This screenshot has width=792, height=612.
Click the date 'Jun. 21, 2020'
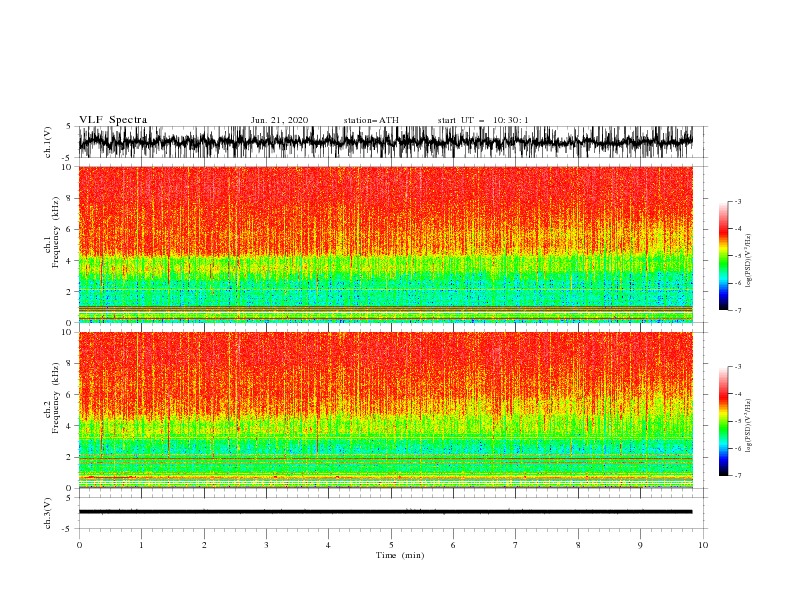tap(279, 120)
